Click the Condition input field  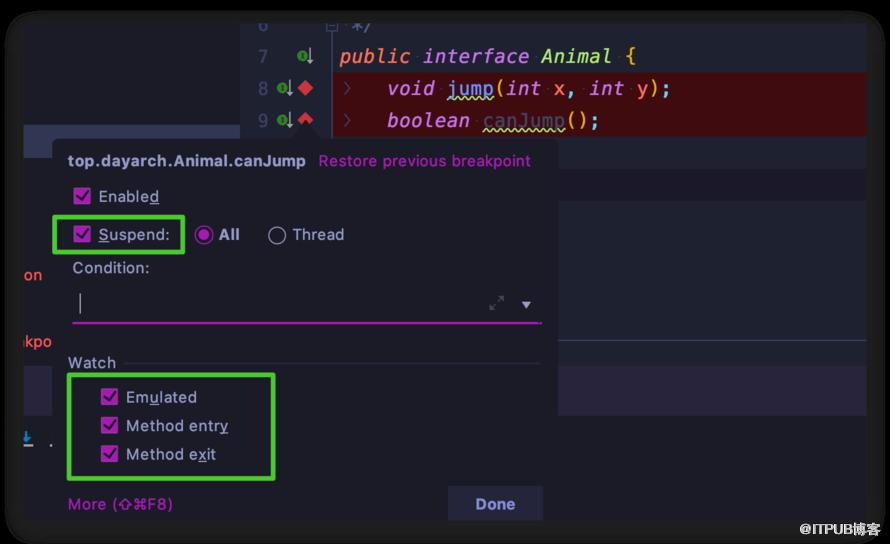307,304
